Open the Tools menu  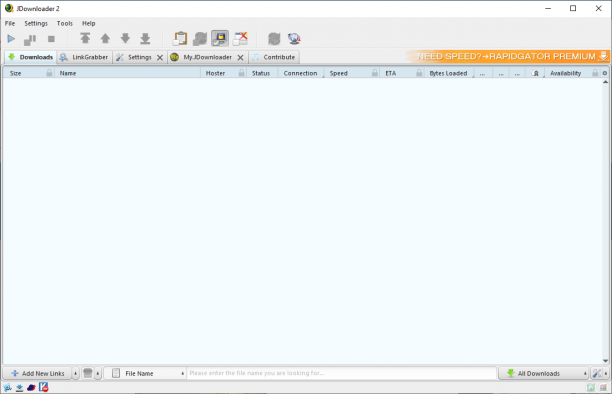pyautogui.click(x=64, y=23)
